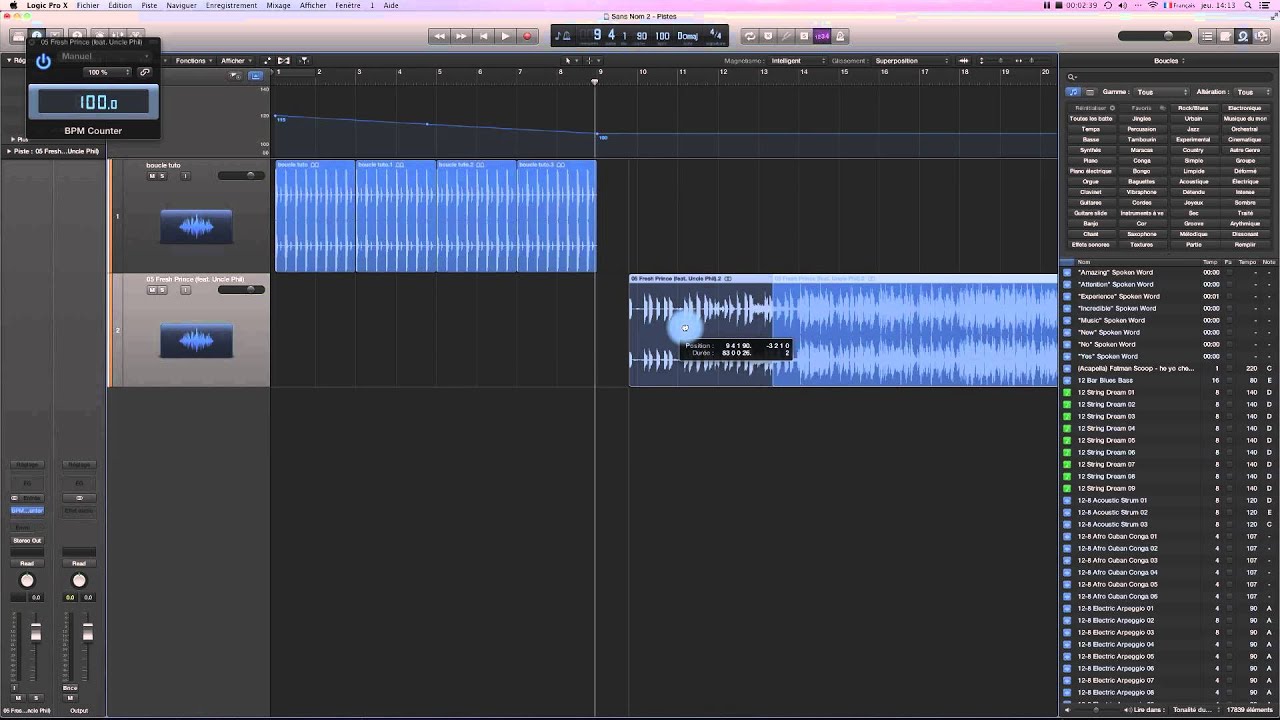Click the Percussion keyword button
The height and width of the screenshot is (720, 1280).
(1141, 129)
